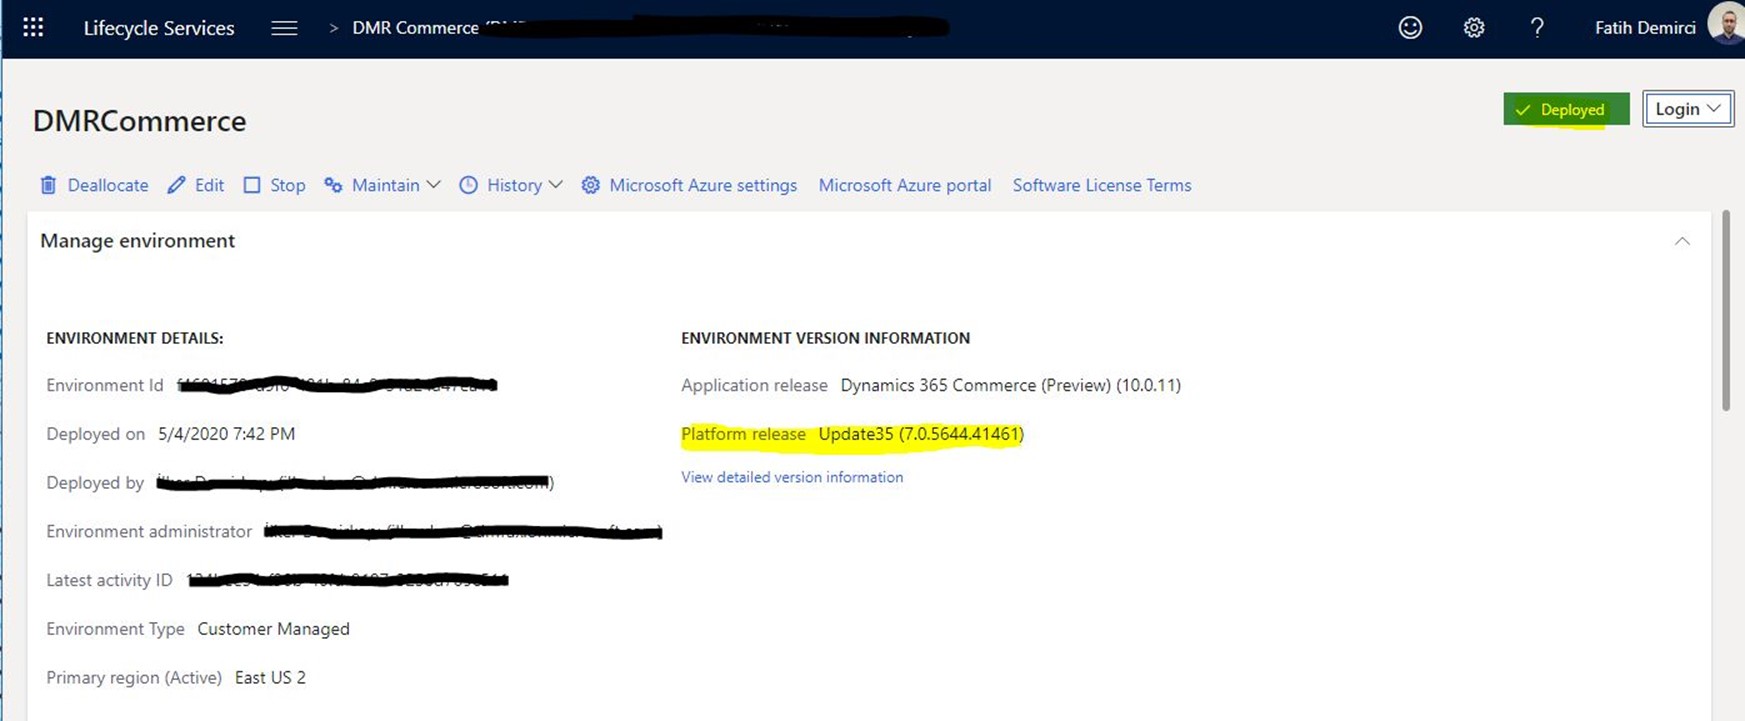Click the Azure settings gear icon

(x=591, y=185)
